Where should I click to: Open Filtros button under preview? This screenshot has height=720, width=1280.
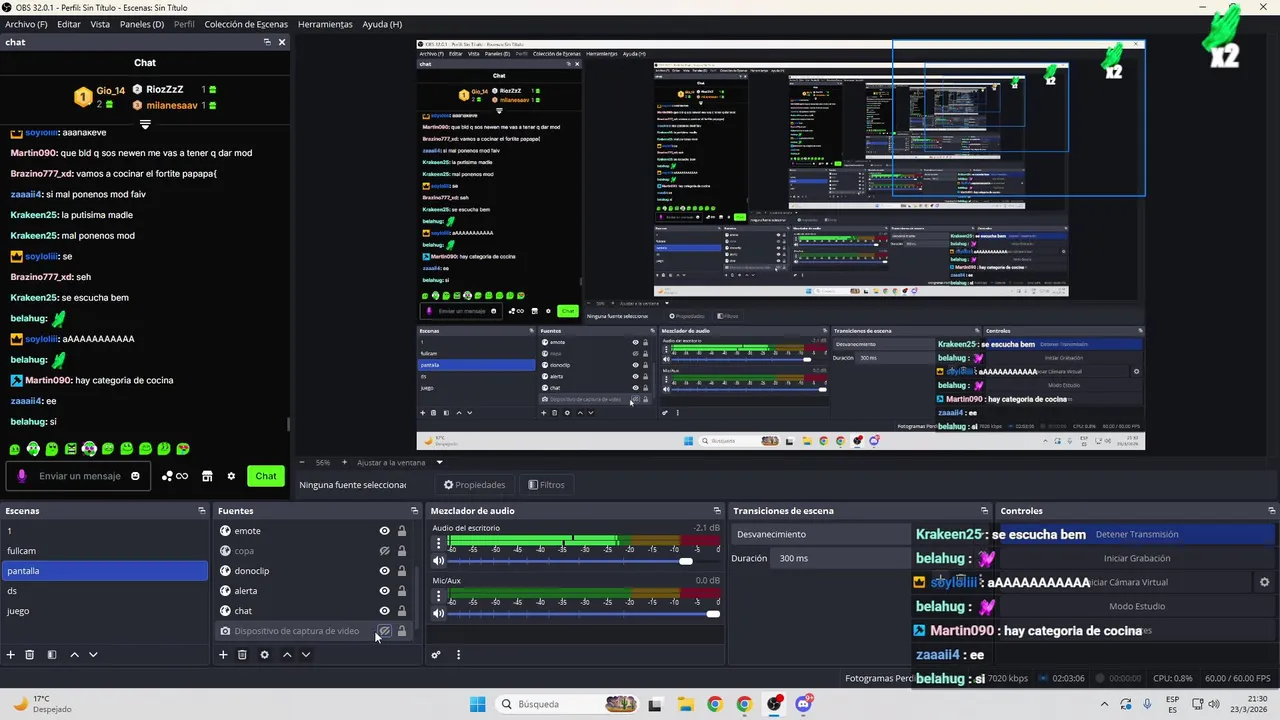pos(546,485)
